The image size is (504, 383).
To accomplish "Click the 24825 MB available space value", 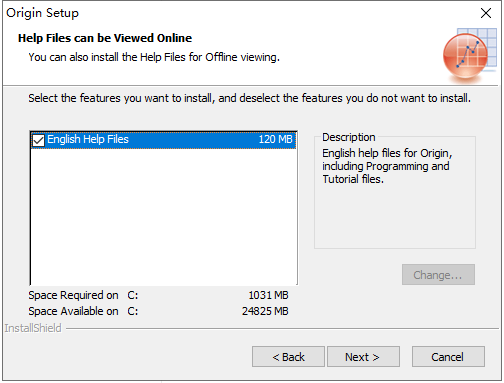I will tap(265, 311).
